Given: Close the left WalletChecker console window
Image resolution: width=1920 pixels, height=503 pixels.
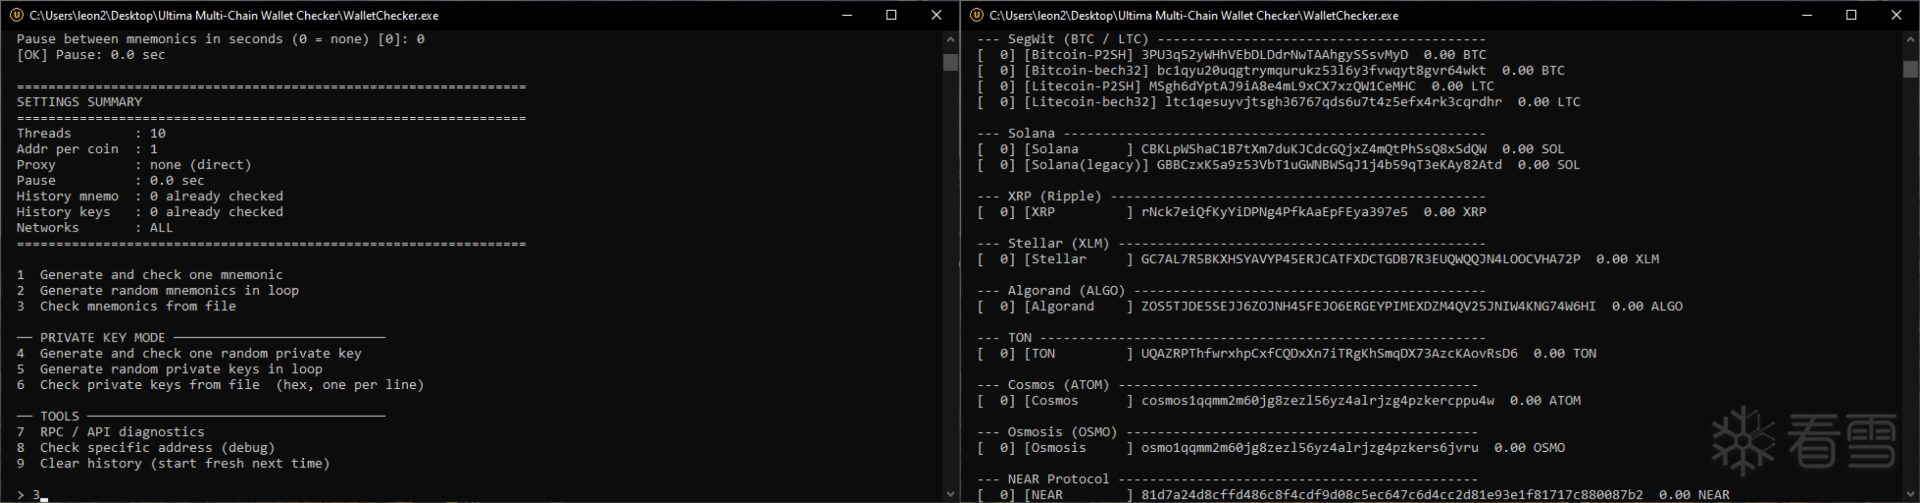Looking at the screenshot, I should (x=936, y=15).
